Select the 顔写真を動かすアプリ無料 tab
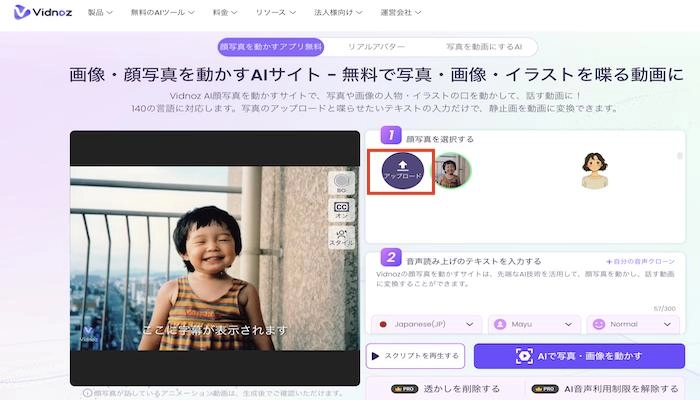 click(x=271, y=47)
